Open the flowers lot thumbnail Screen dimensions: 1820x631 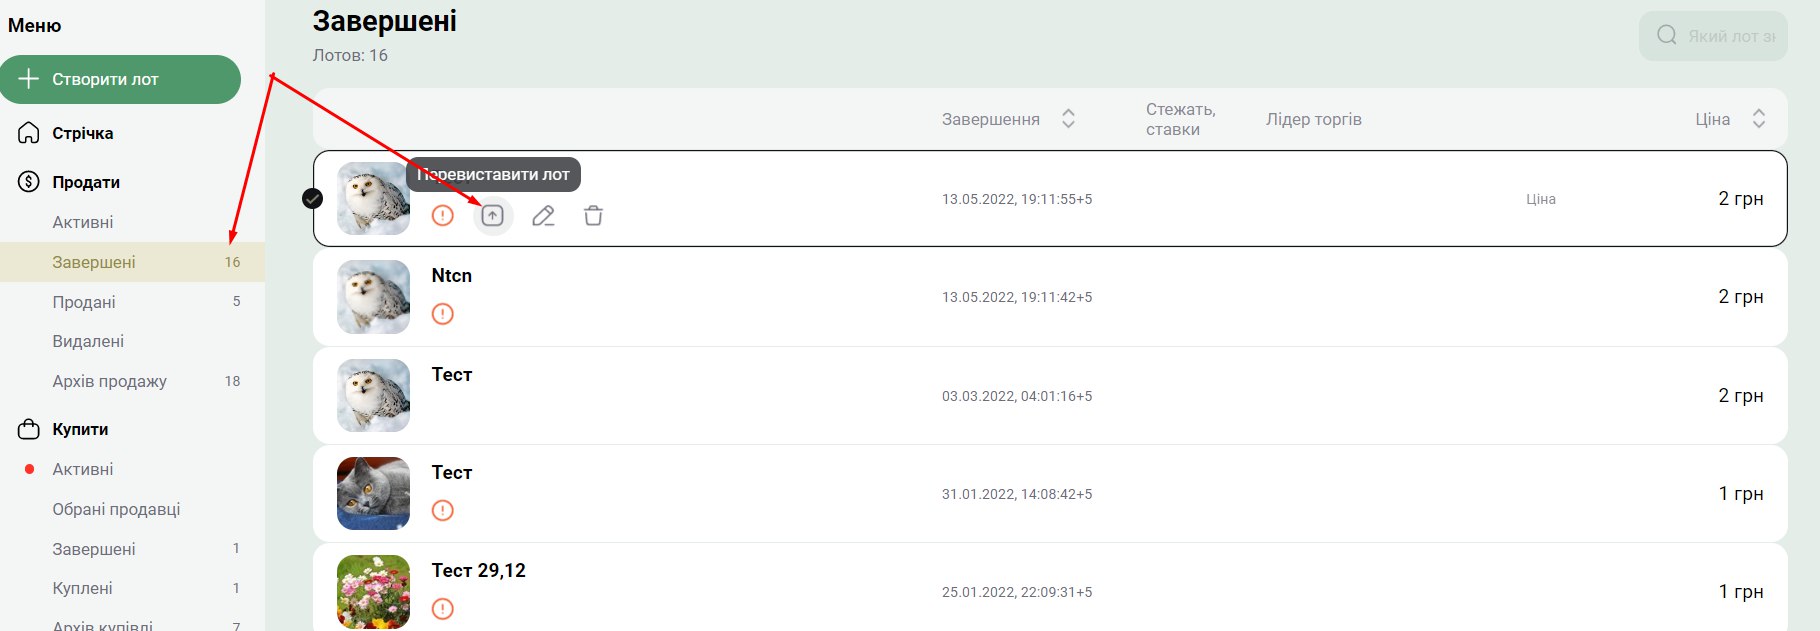373,592
